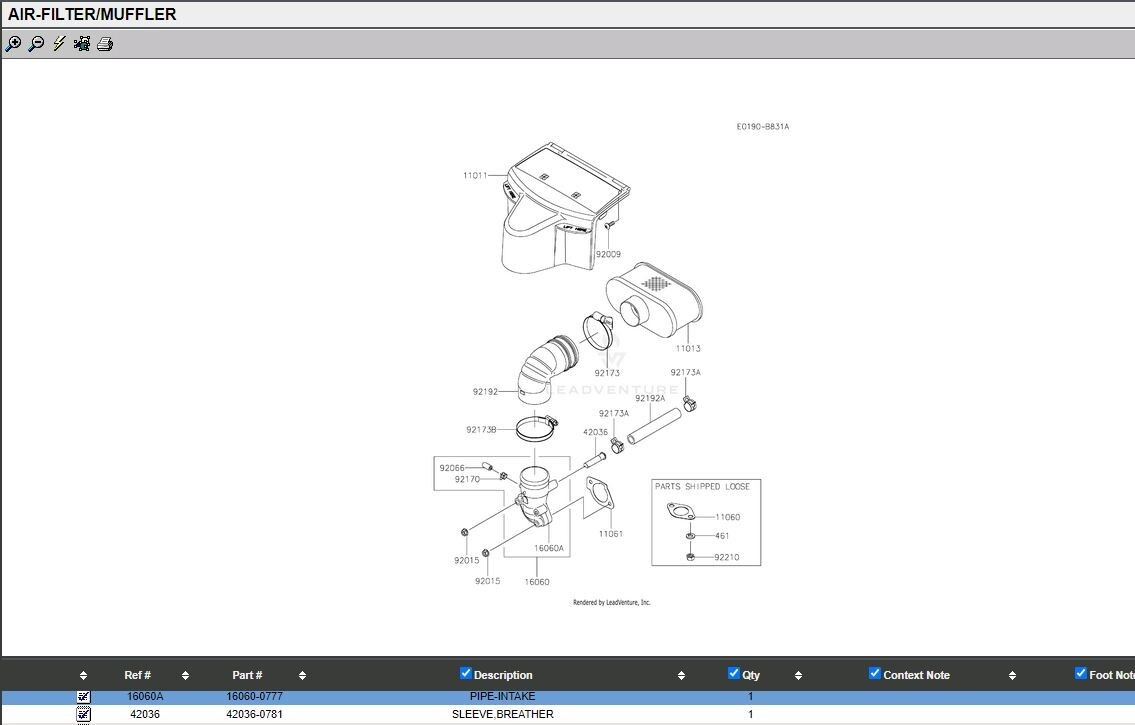Click the sort arrows in the first table column
1135x725 pixels.
(83, 676)
